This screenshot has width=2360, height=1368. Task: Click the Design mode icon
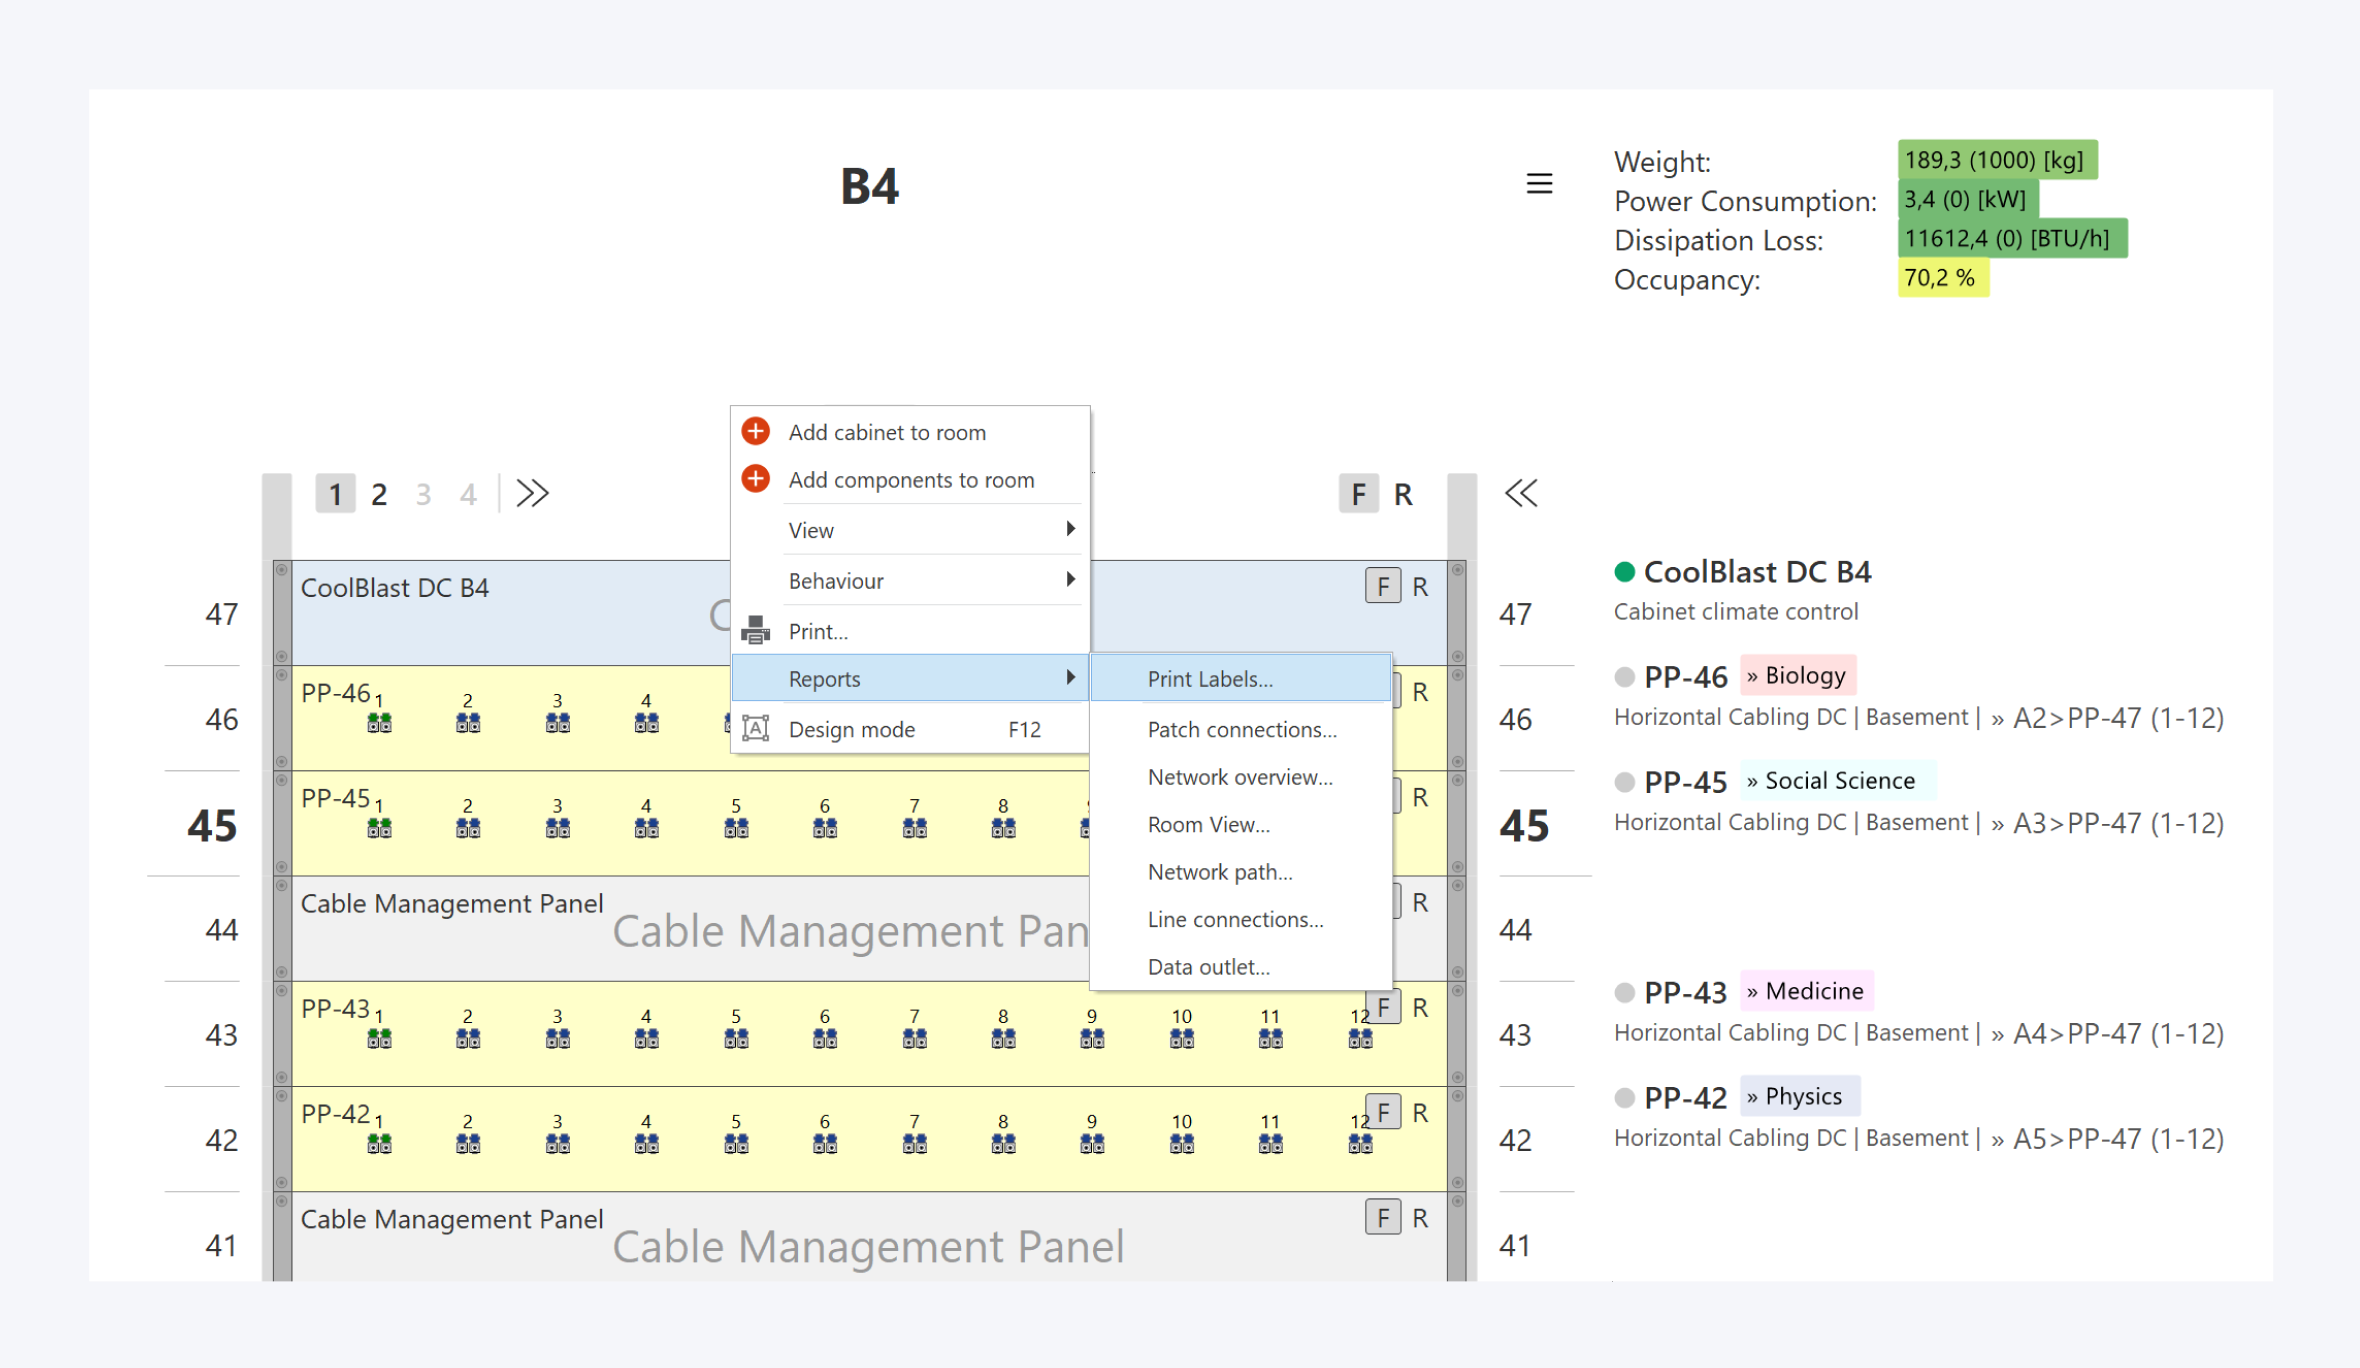pos(756,729)
